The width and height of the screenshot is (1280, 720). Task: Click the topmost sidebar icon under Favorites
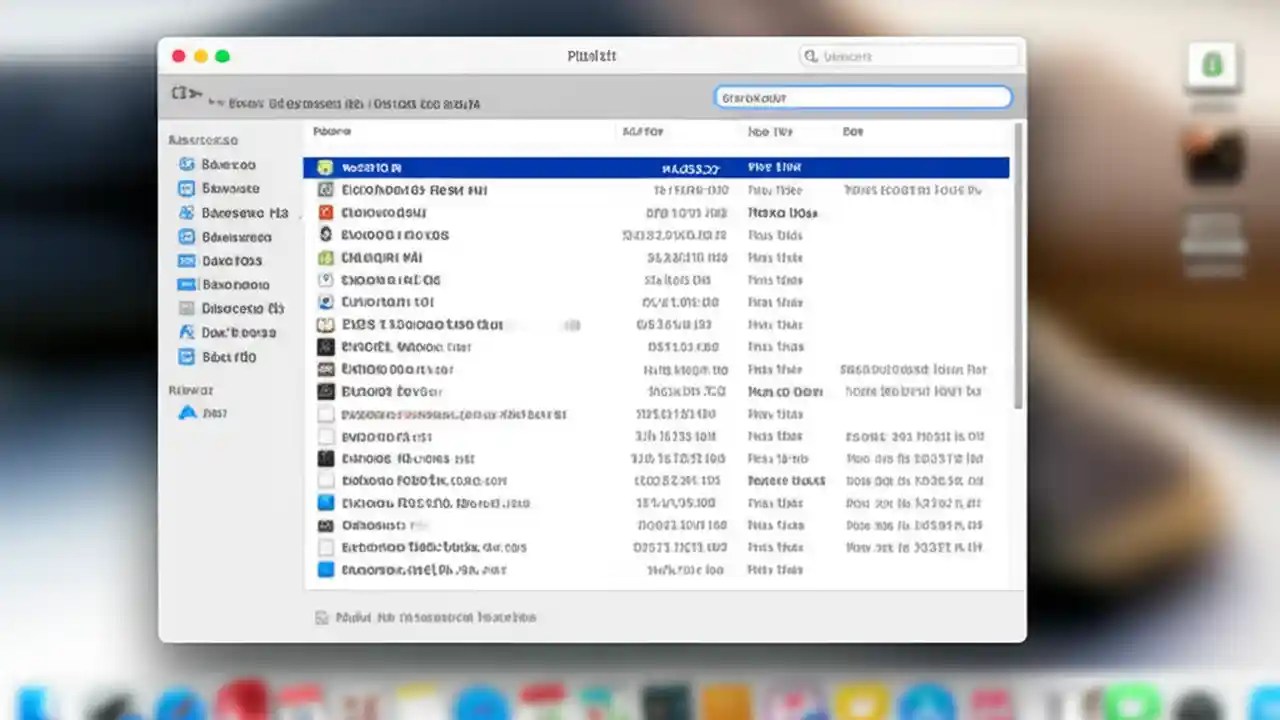pos(186,164)
